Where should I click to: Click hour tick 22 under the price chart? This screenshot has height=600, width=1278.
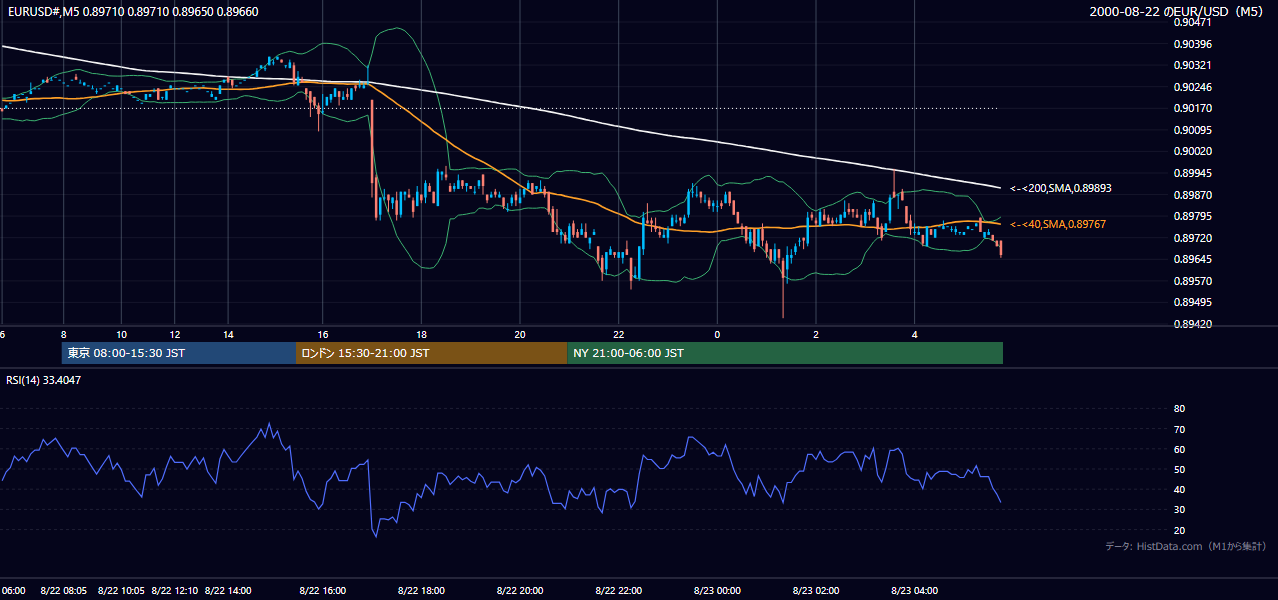618,334
